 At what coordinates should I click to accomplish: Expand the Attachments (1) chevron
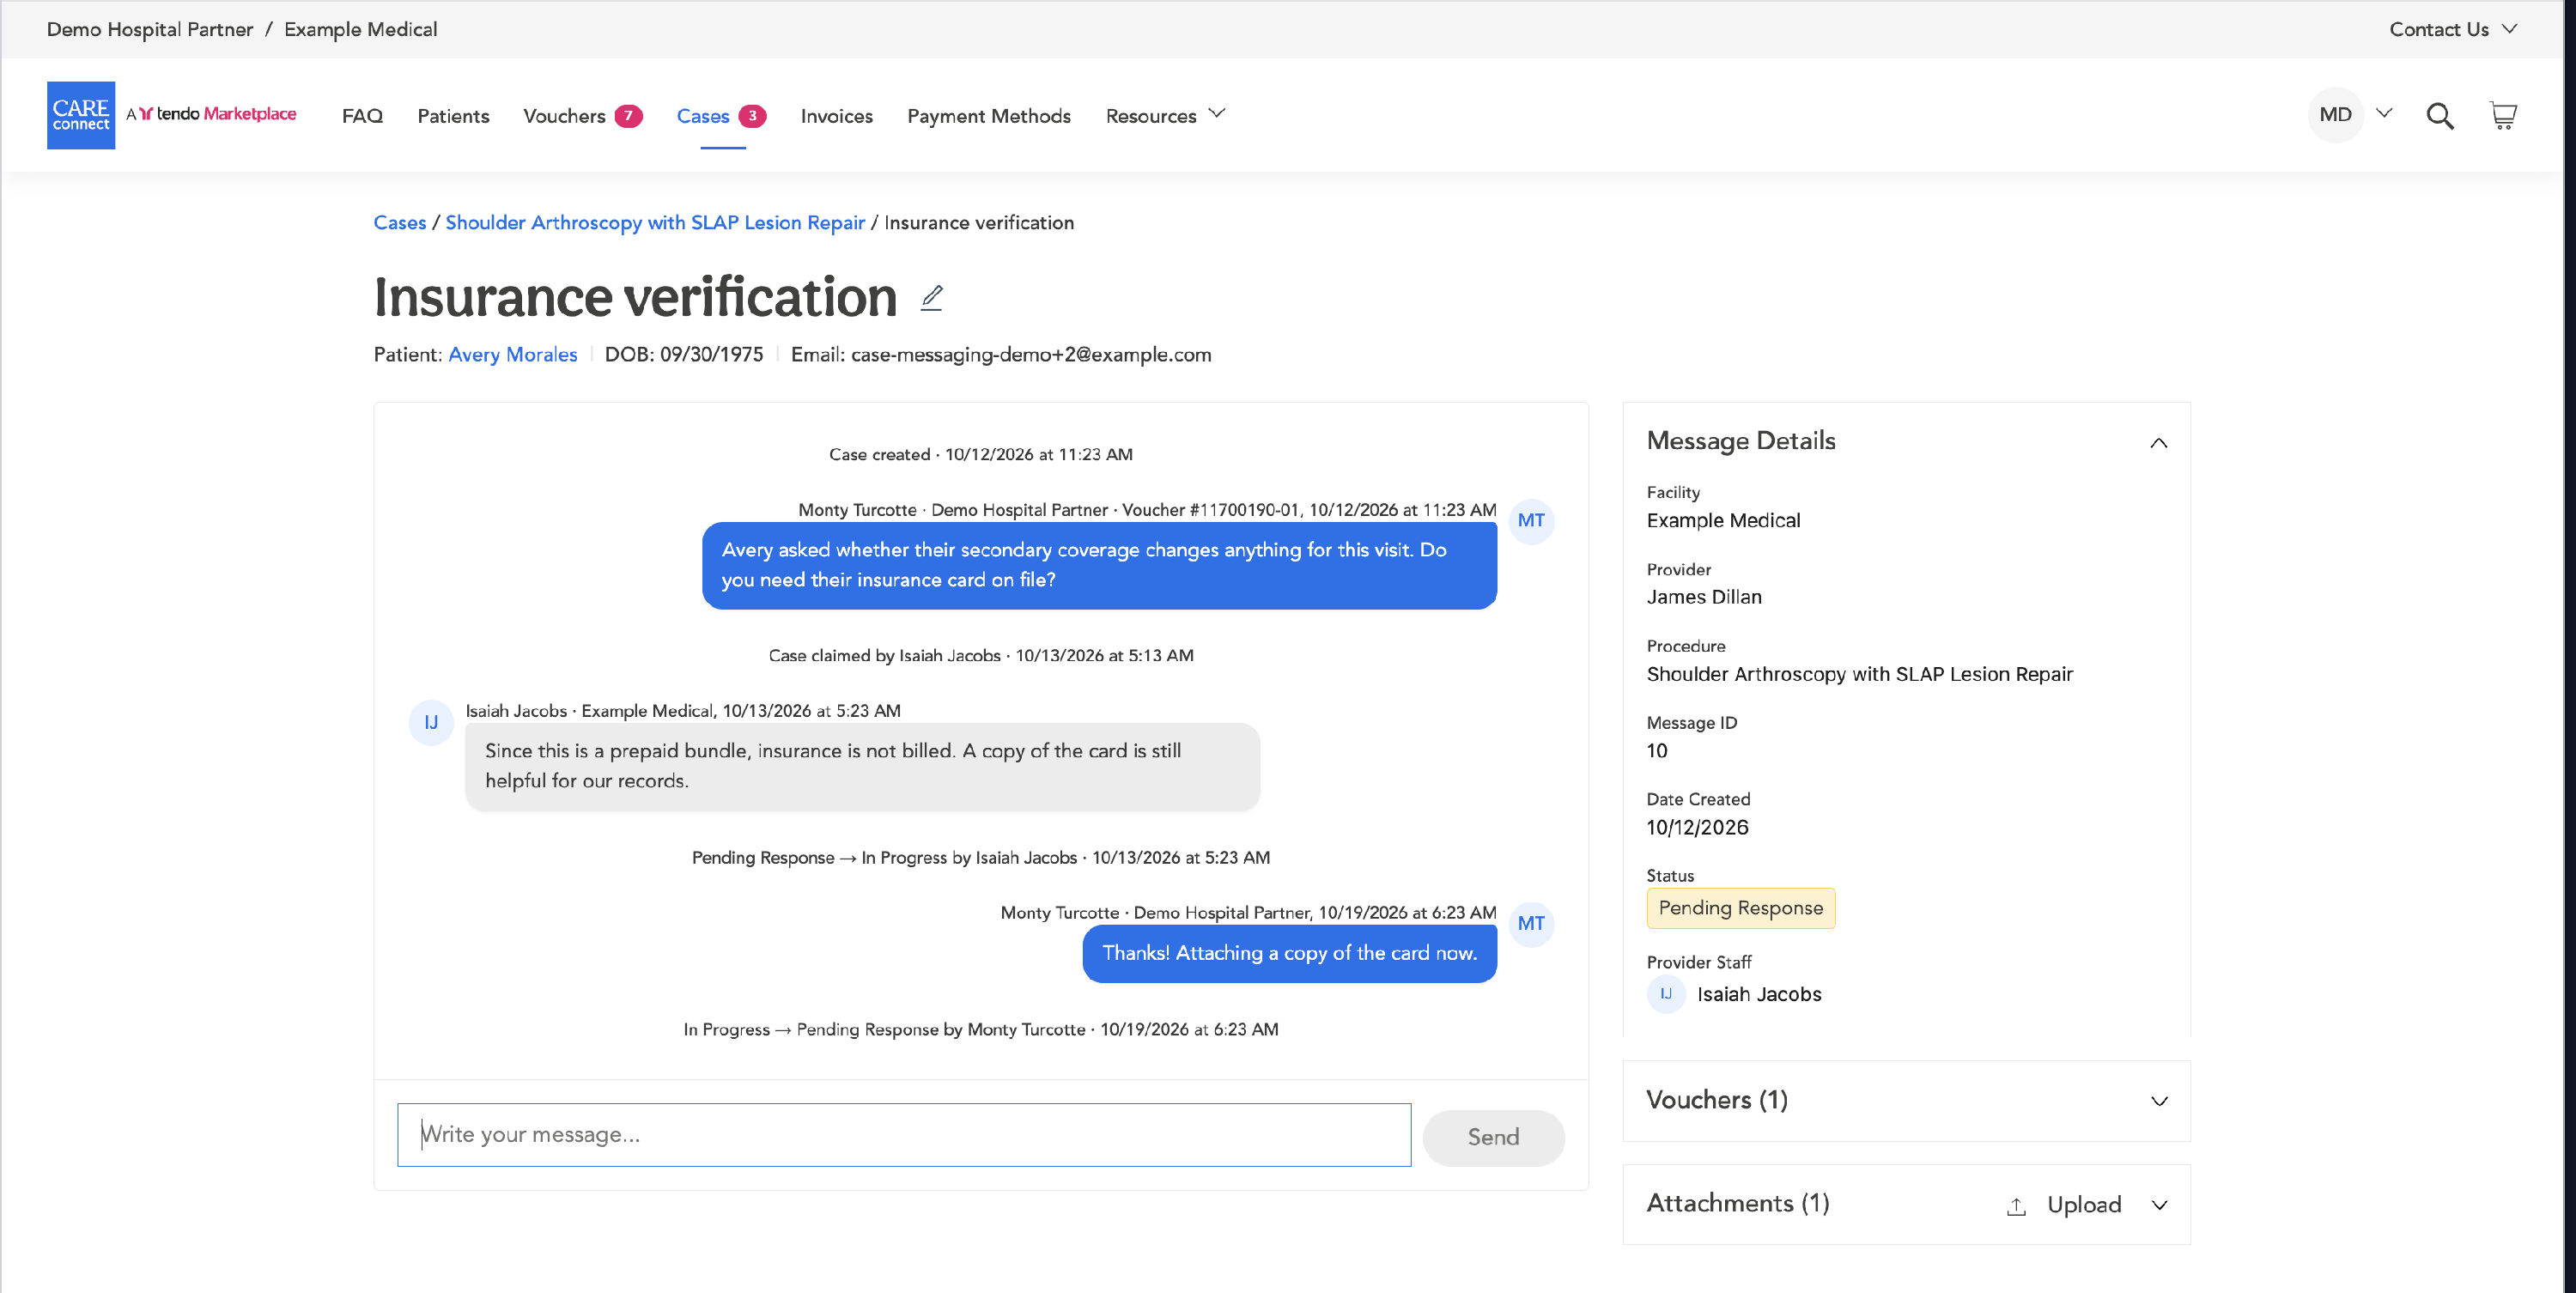2159,1205
